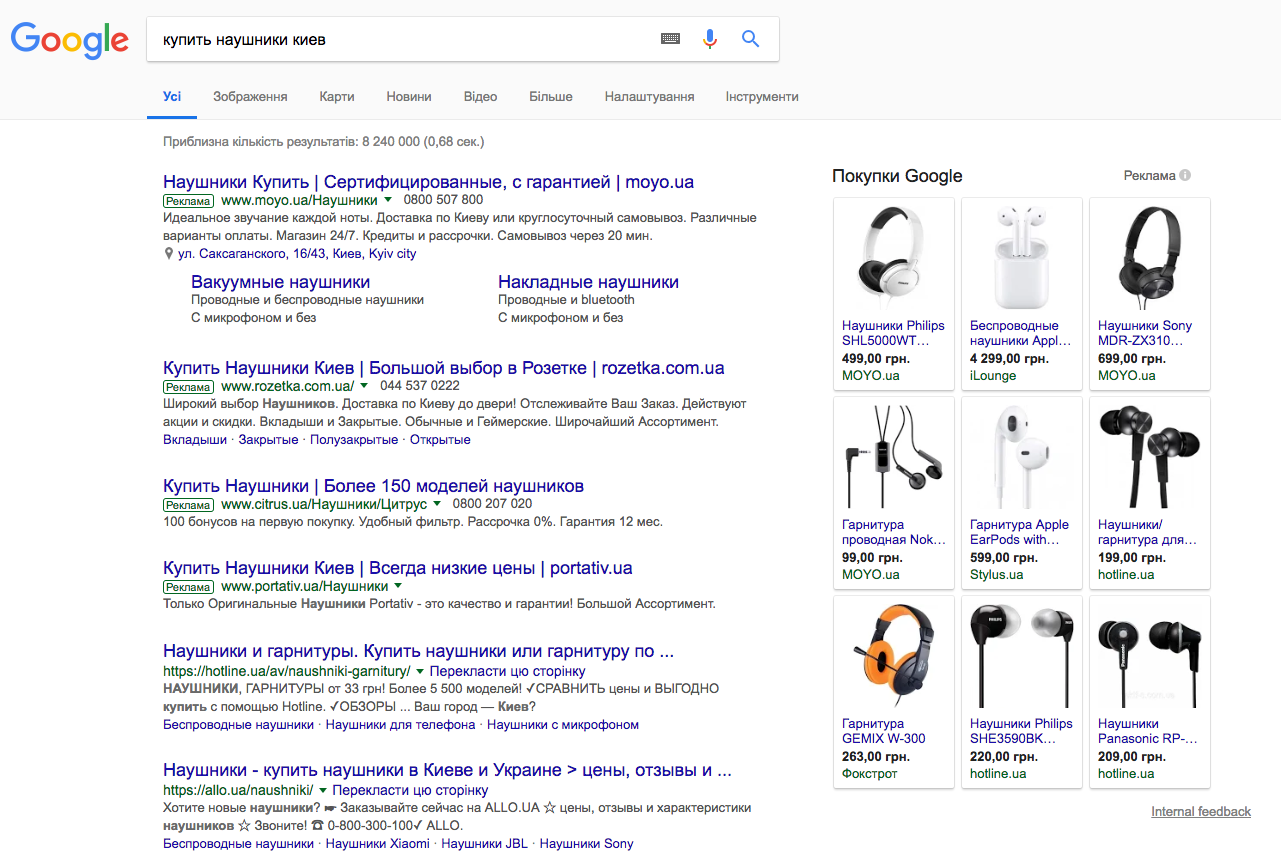1281x866 pixels.
Task: Open the Новини tab
Action: [409, 97]
